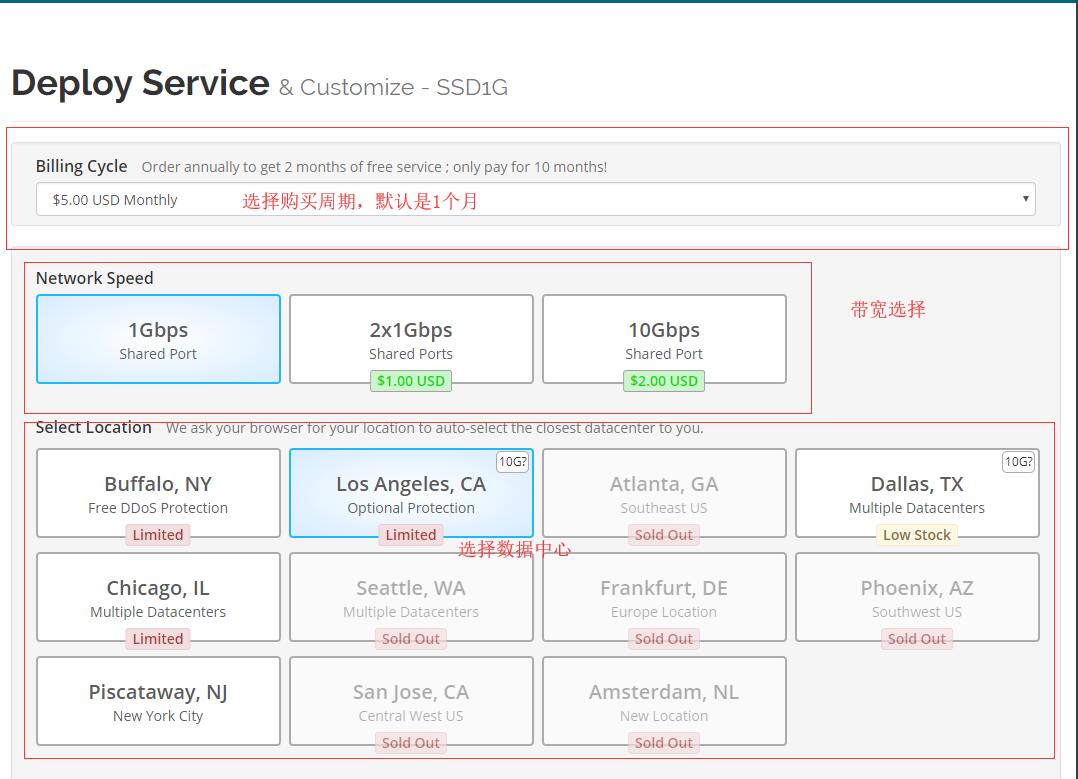Image resolution: width=1078 pixels, height=779 pixels.
Task: Choose Dallas, TX location
Action: click(x=917, y=492)
